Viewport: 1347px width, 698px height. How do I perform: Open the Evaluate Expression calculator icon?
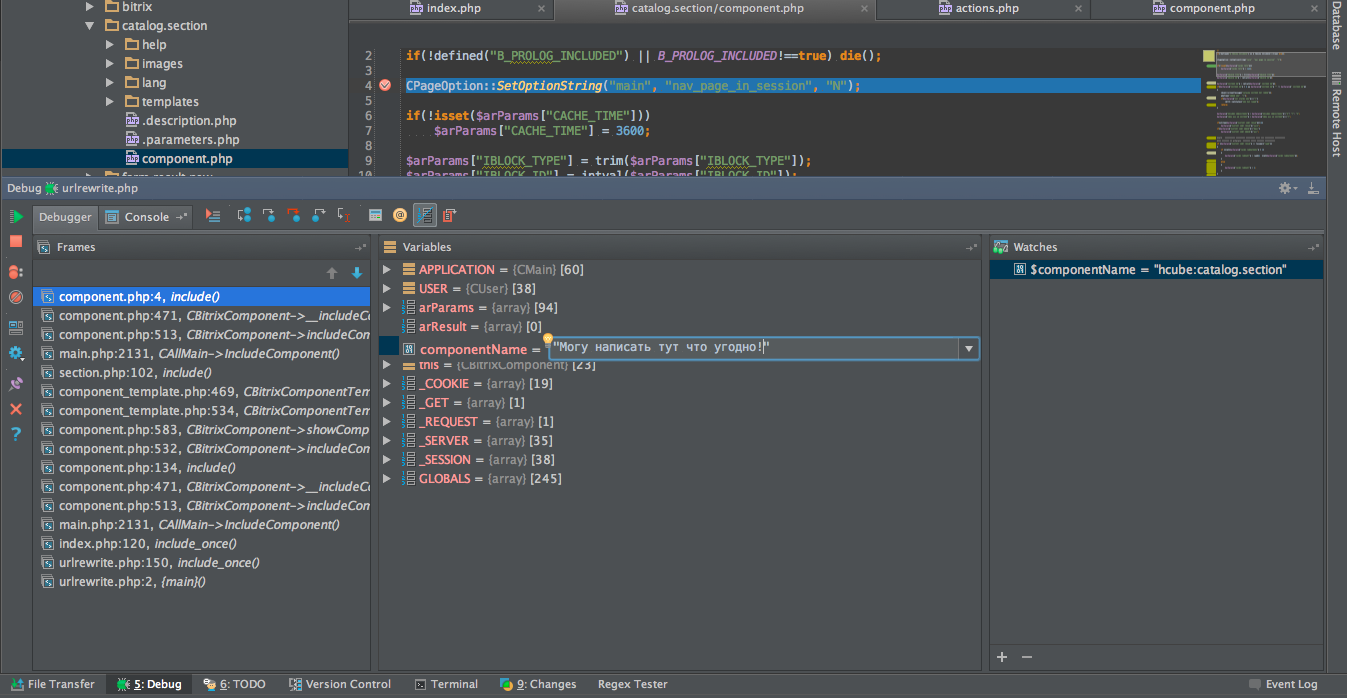point(375,216)
